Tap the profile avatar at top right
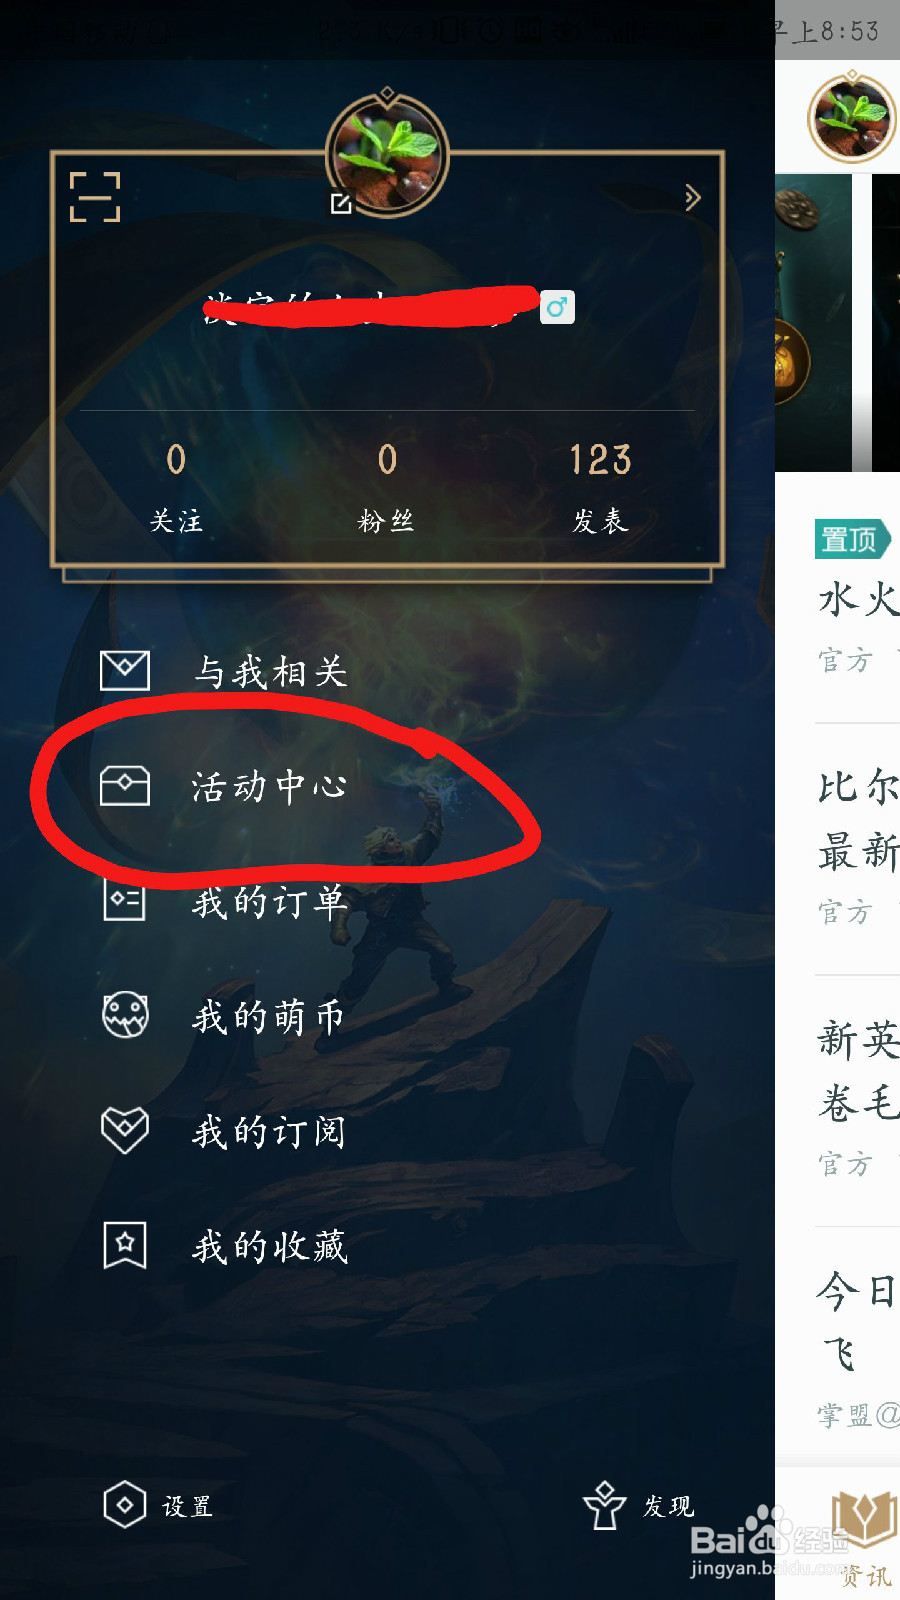This screenshot has height=1600, width=900. [x=852, y=117]
